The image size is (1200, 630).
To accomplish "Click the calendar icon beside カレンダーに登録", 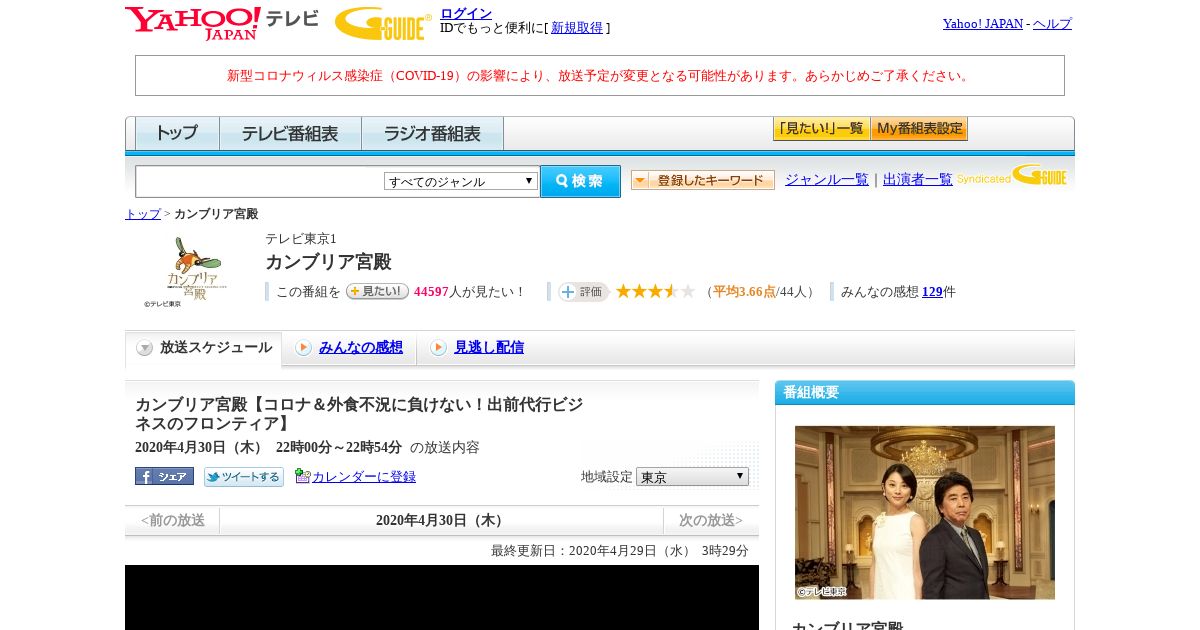I will coord(302,476).
